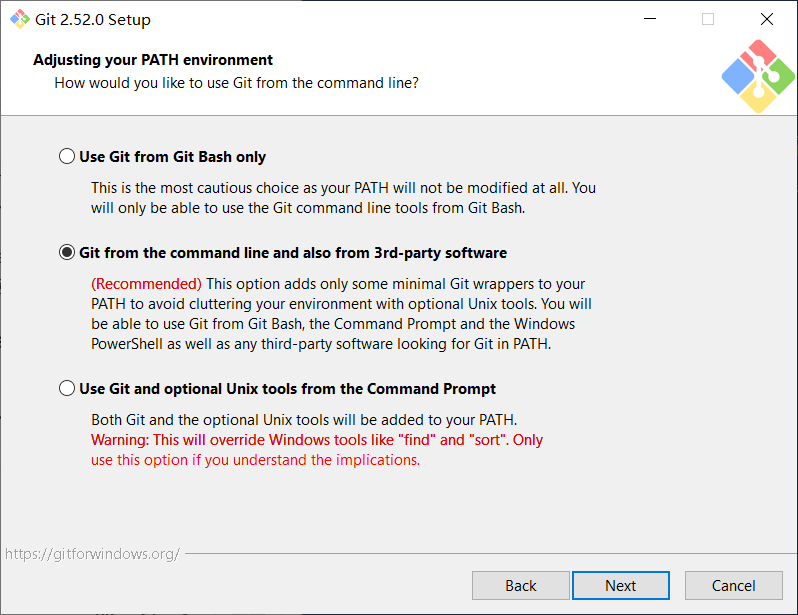Click "Both Git and the optional Unix tools" description
Viewport: 798px width, 615px height.
(304, 419)
